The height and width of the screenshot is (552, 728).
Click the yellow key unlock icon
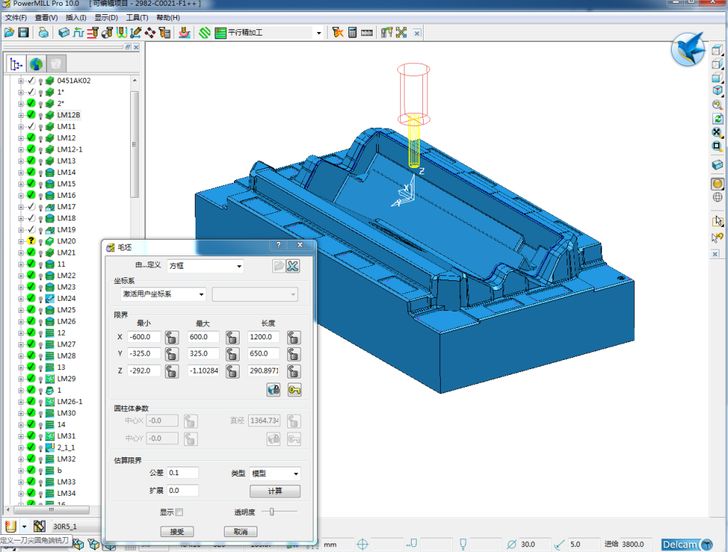[x=294, y=390]
